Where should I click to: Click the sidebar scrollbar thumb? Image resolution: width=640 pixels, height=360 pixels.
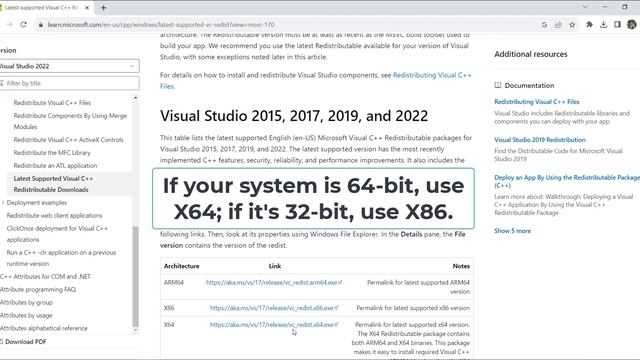136,276
